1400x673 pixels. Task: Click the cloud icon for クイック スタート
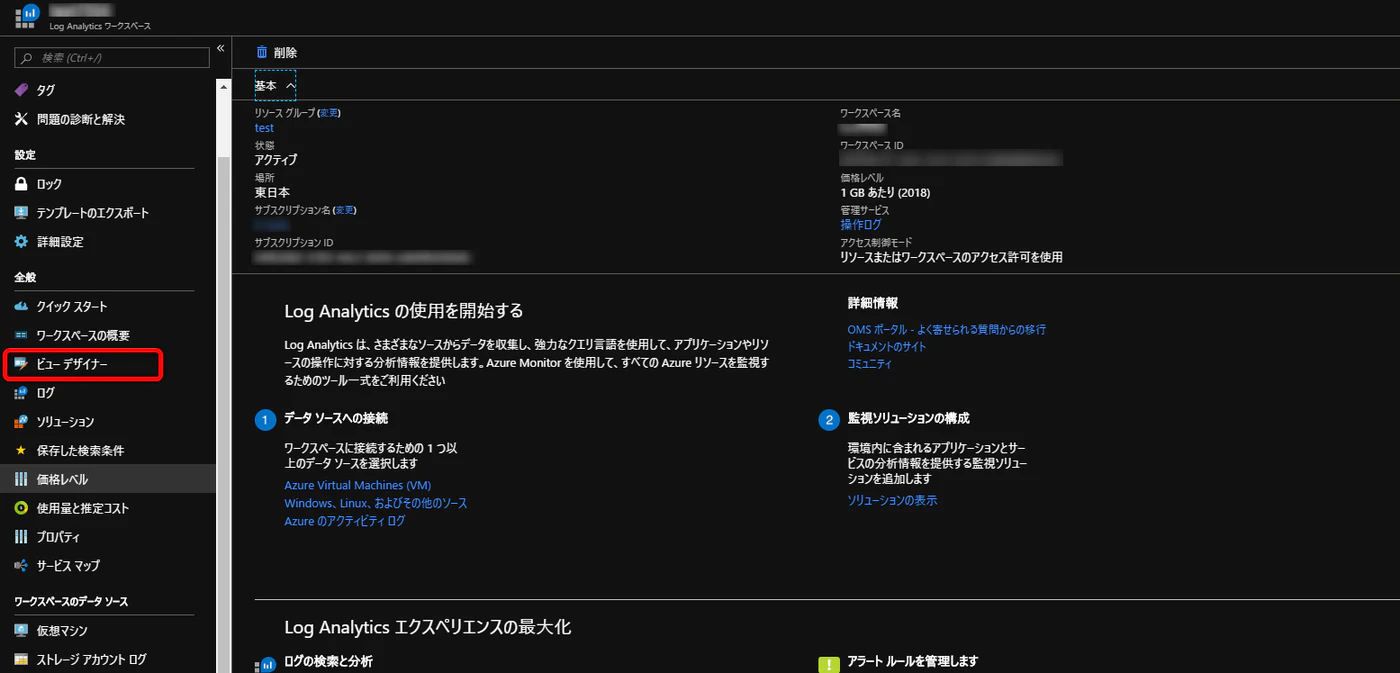click(21, 307)
